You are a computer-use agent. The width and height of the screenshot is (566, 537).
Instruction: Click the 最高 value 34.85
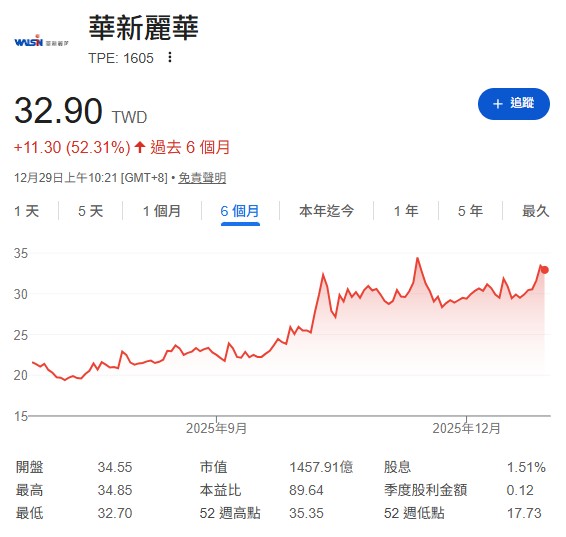(115, 490)
